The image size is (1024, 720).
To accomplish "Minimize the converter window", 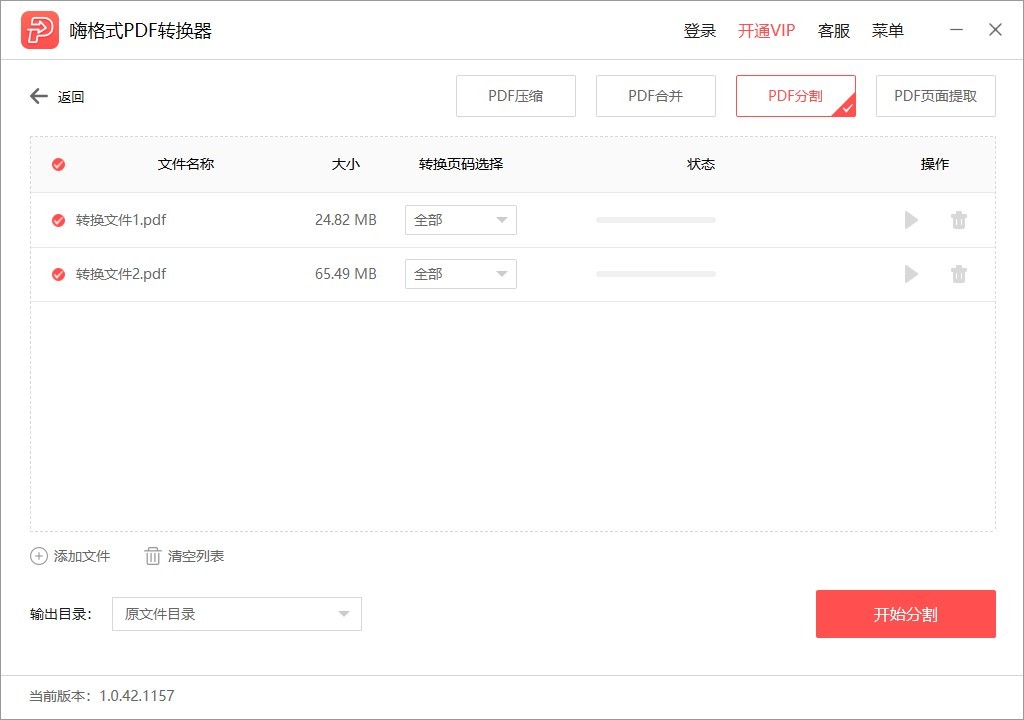I will pos(956,30).
